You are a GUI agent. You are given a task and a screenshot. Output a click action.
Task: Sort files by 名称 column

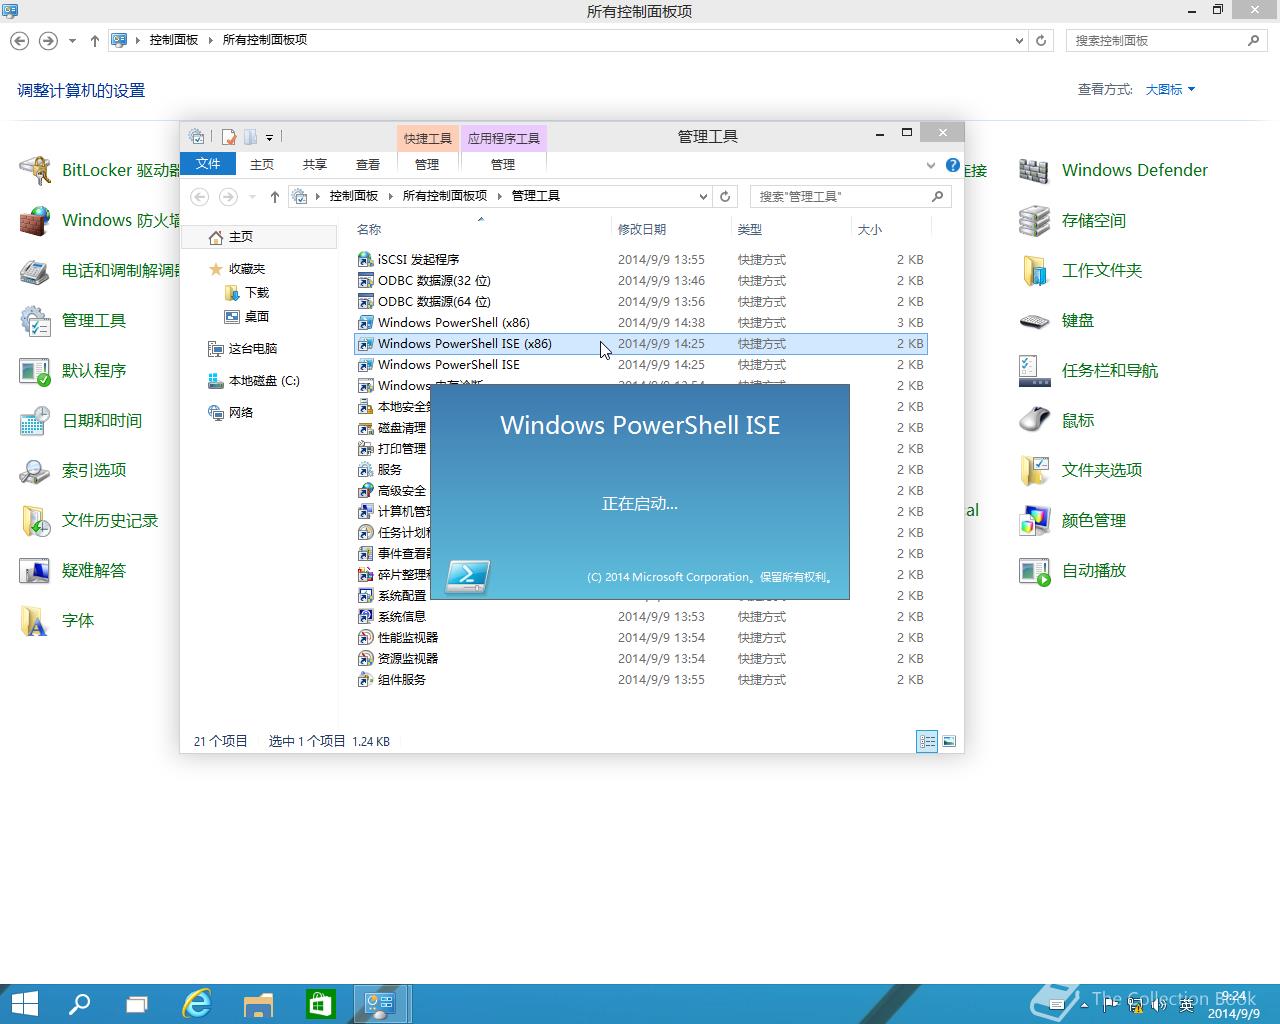481,229
